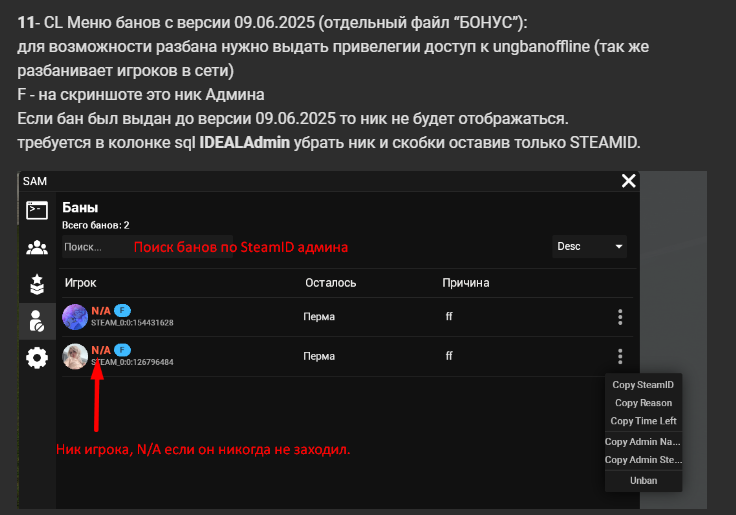Select Copy Admin Name menu entry
The width and height of the screenshot is (736, 515).
pos(643,442)
